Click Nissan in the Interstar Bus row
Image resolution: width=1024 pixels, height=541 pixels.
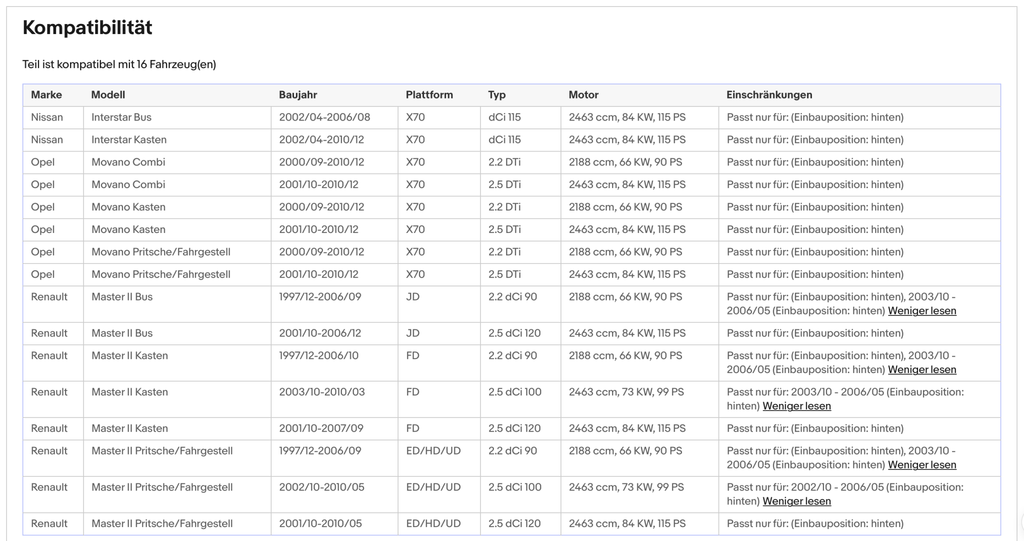pos(47,118)
